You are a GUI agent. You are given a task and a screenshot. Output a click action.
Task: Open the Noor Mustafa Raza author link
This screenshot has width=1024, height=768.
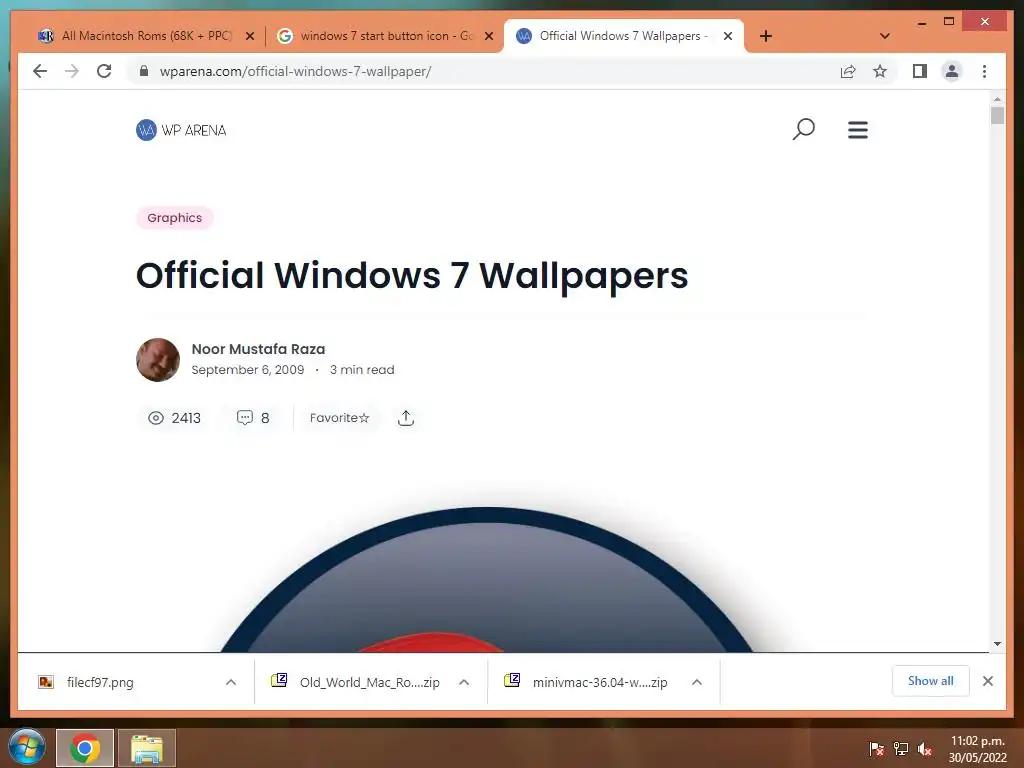click(x=258, y=349)
